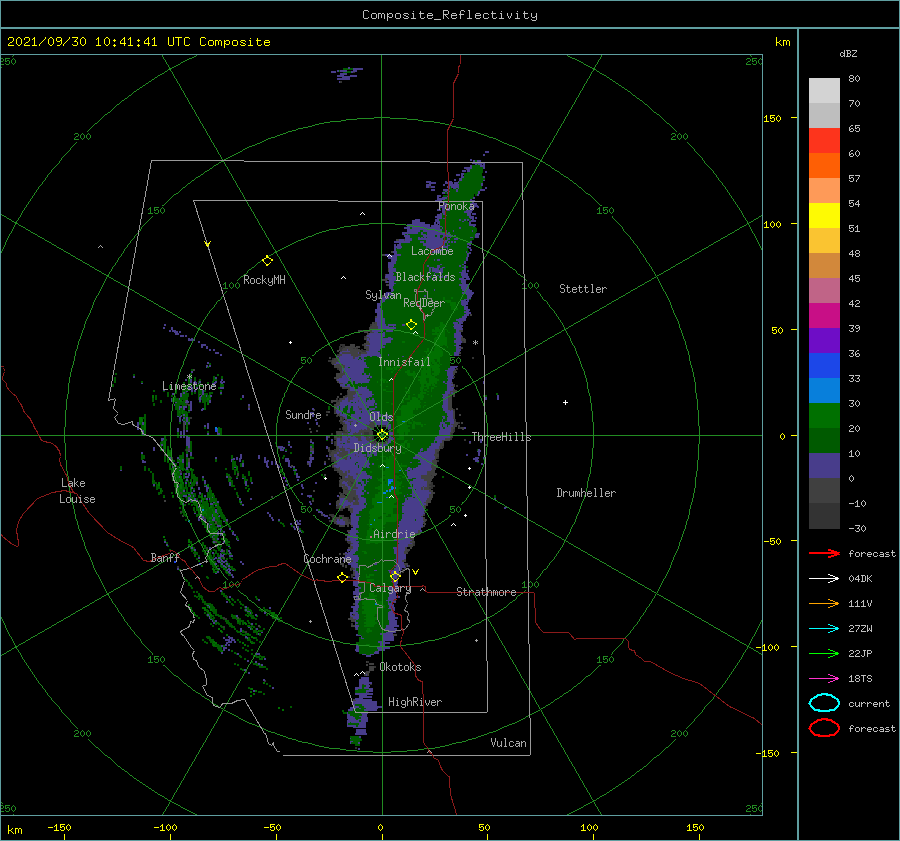The height and width of the screenshot is (841, 900).
Task: Click the RockyMH label
Action: point(264,280)
